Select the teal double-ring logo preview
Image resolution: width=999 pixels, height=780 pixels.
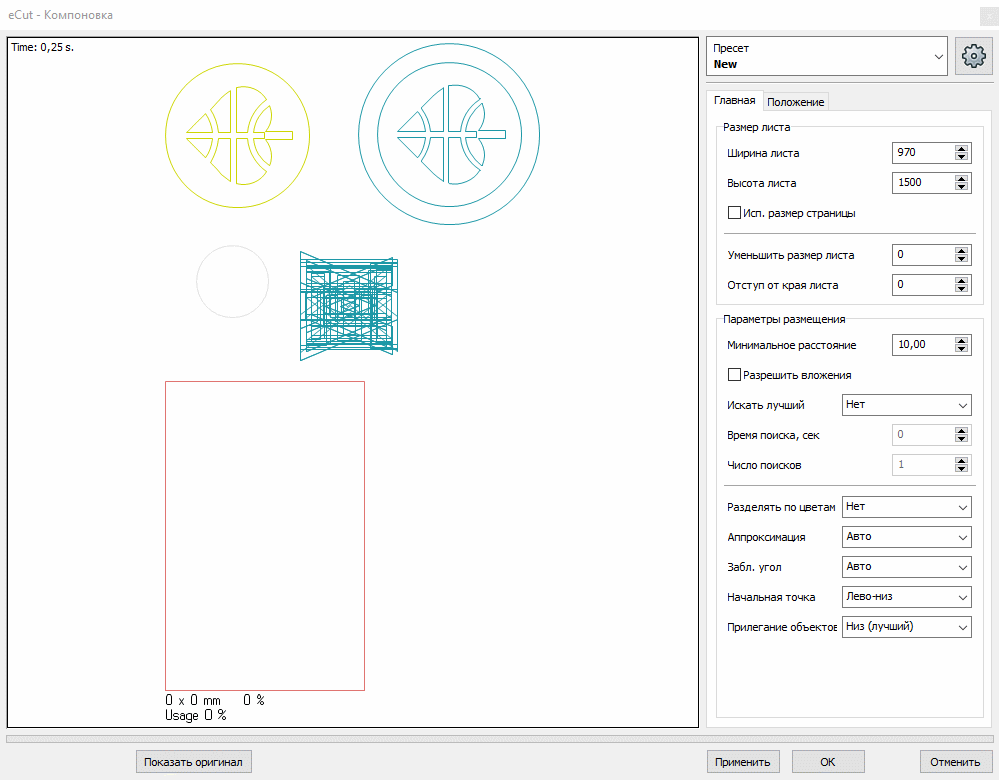coord(449,134)
